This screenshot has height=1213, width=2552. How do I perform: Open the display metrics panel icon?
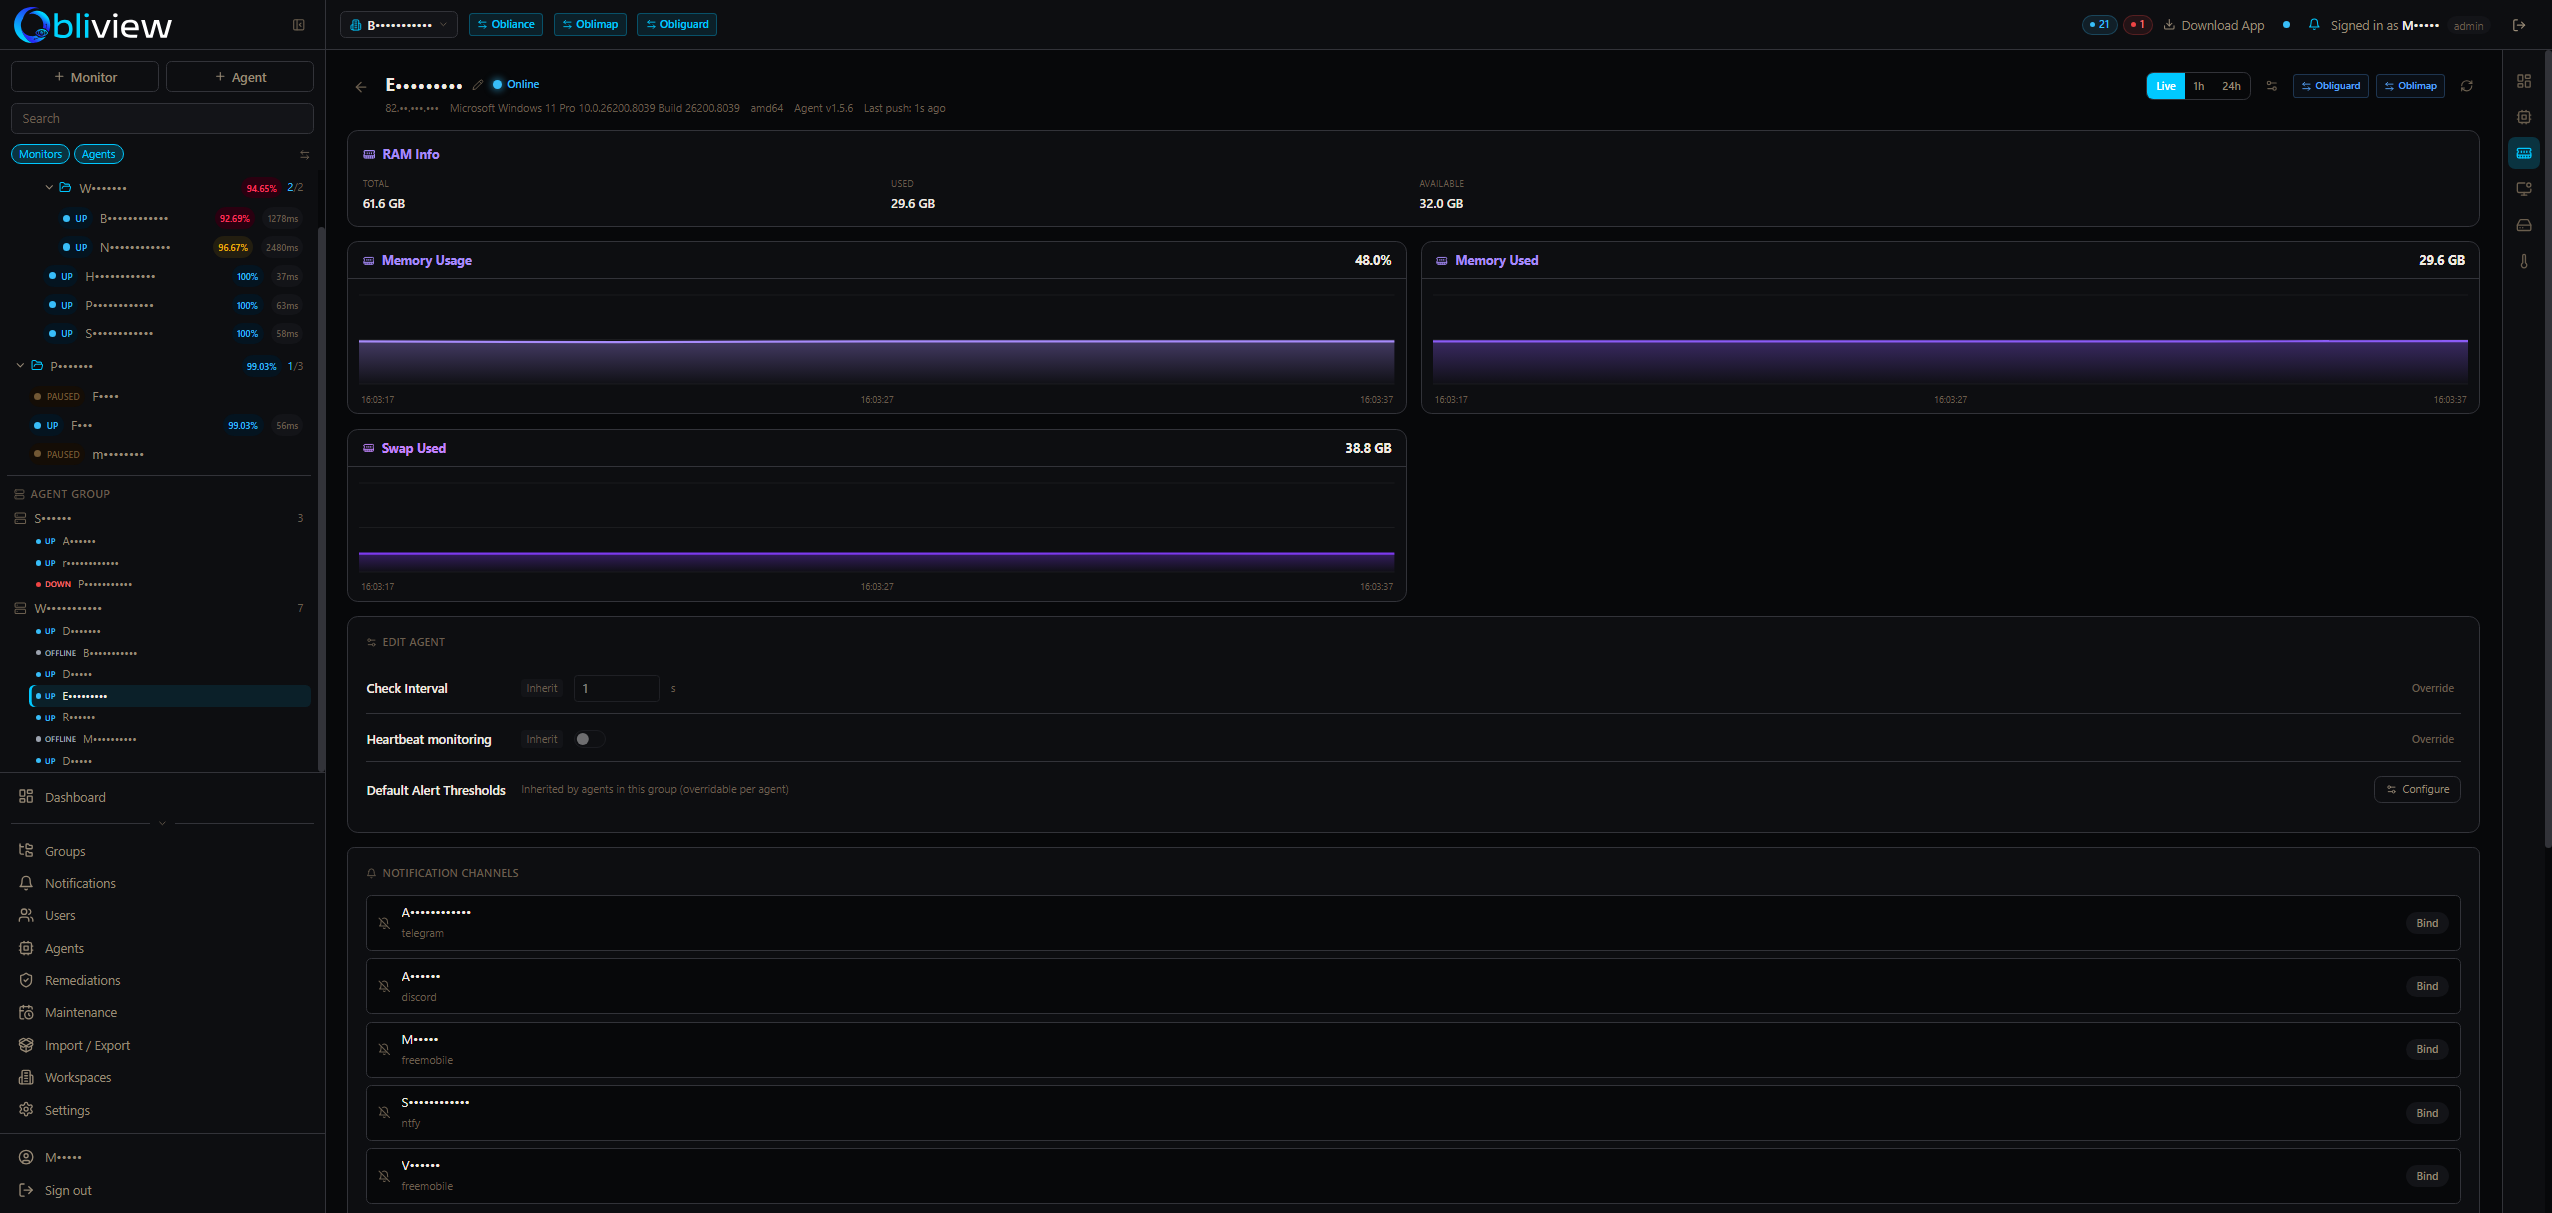pos(2525,188)
